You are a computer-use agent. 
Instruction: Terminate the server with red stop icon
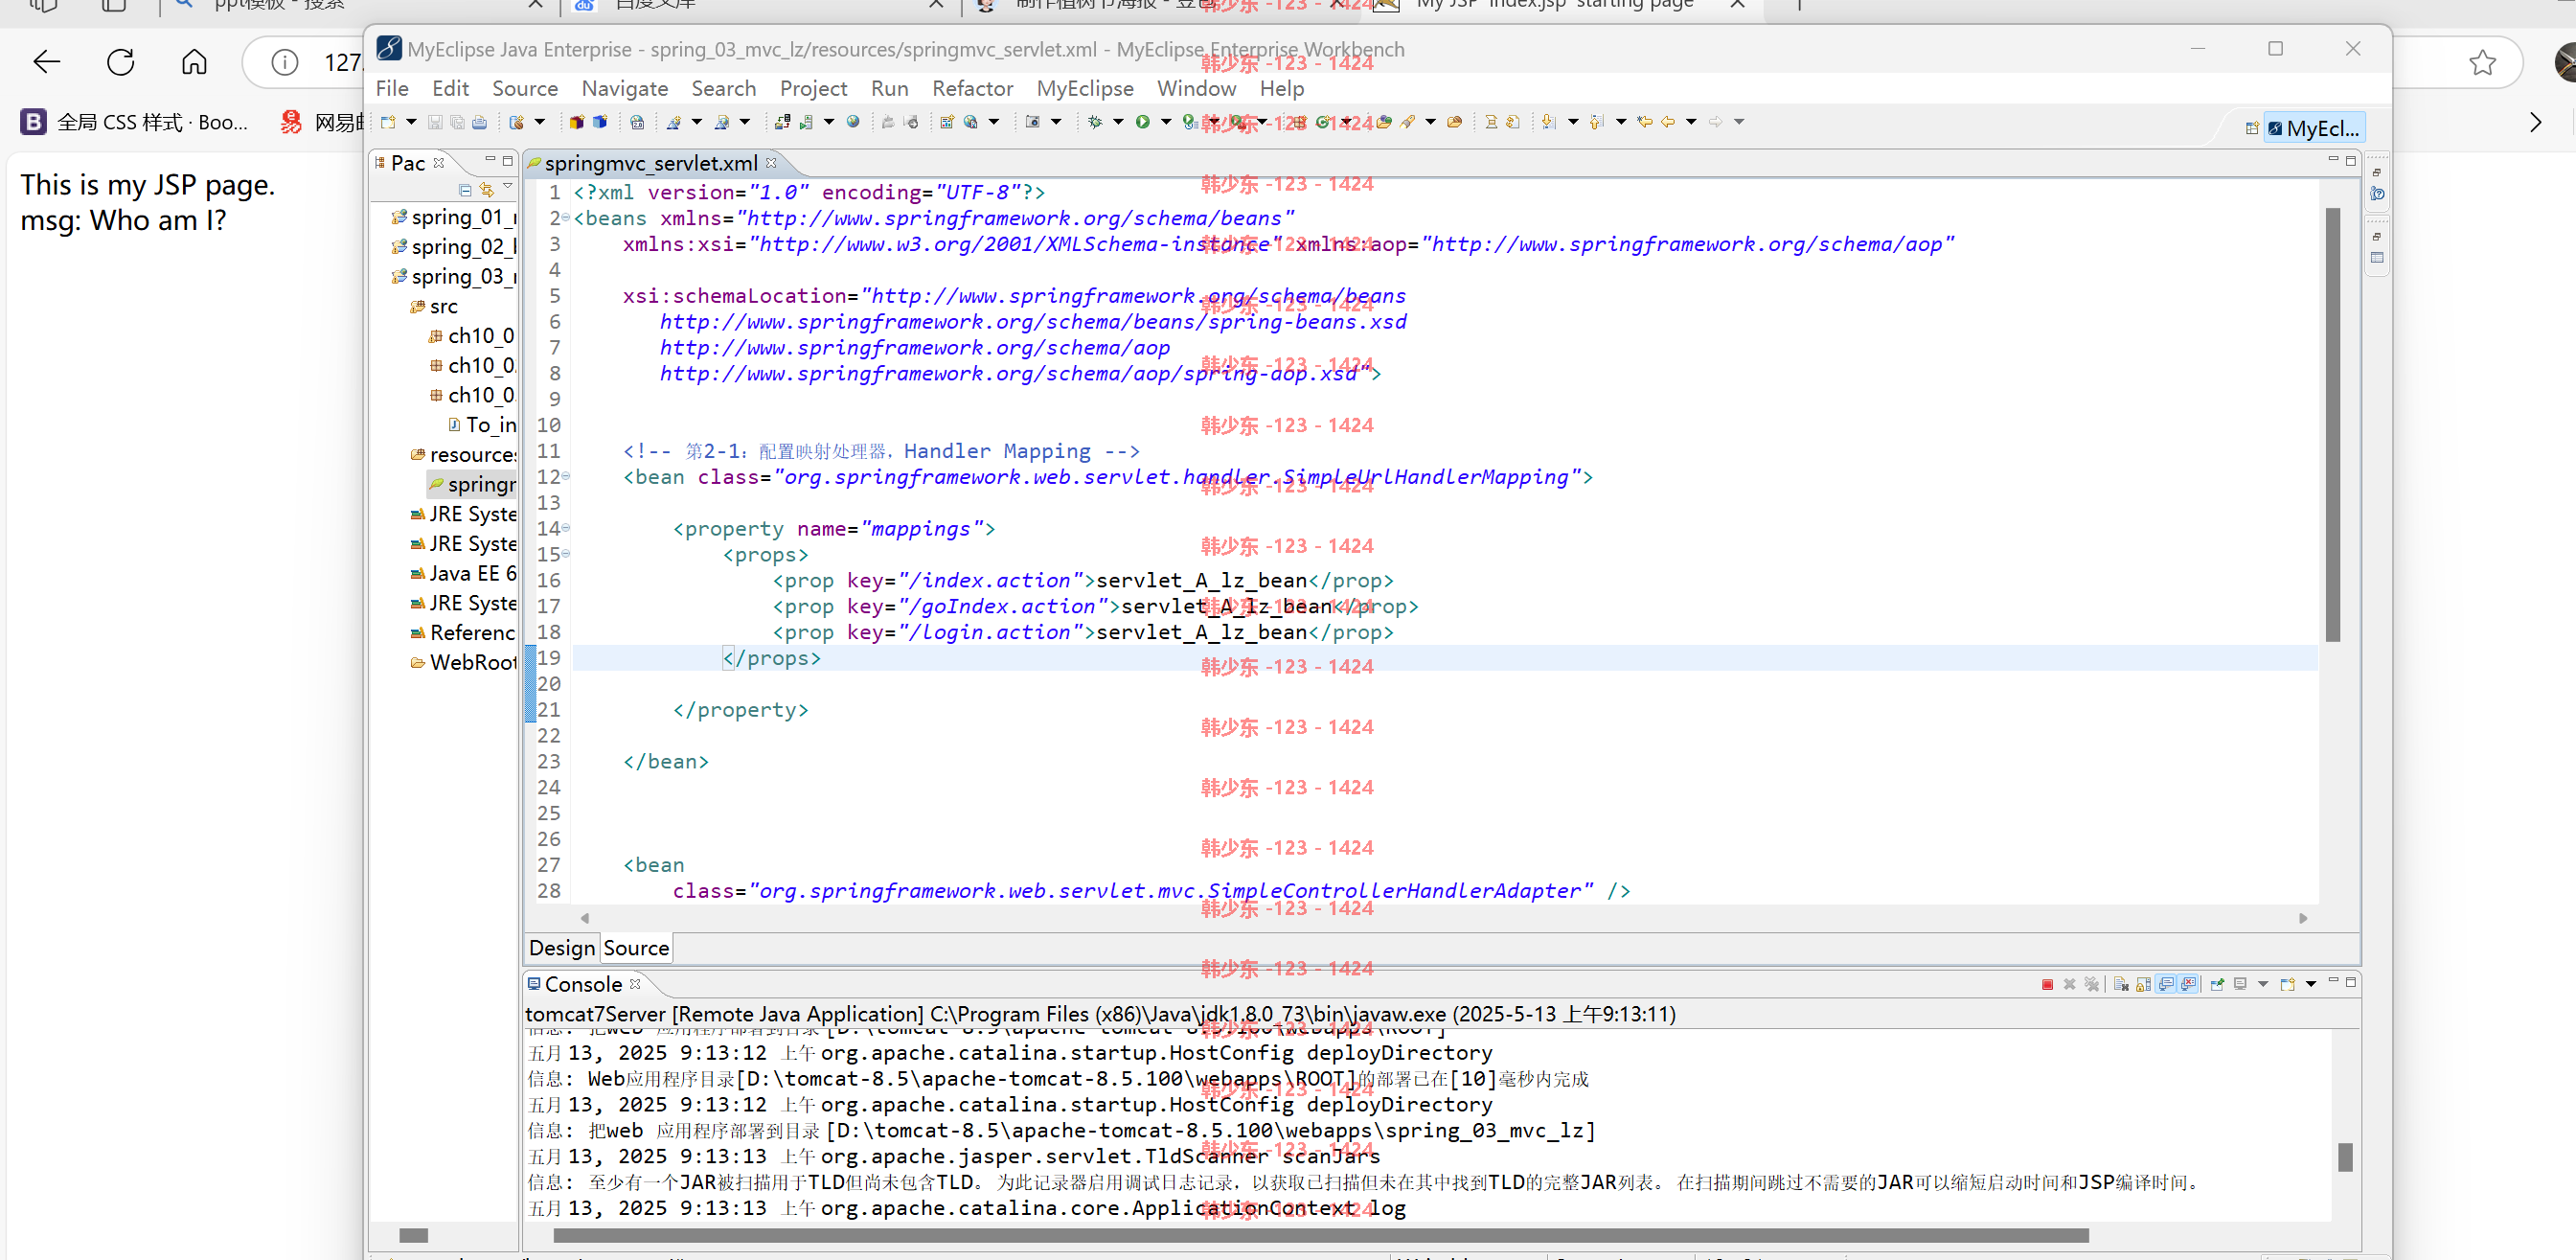2048,985
